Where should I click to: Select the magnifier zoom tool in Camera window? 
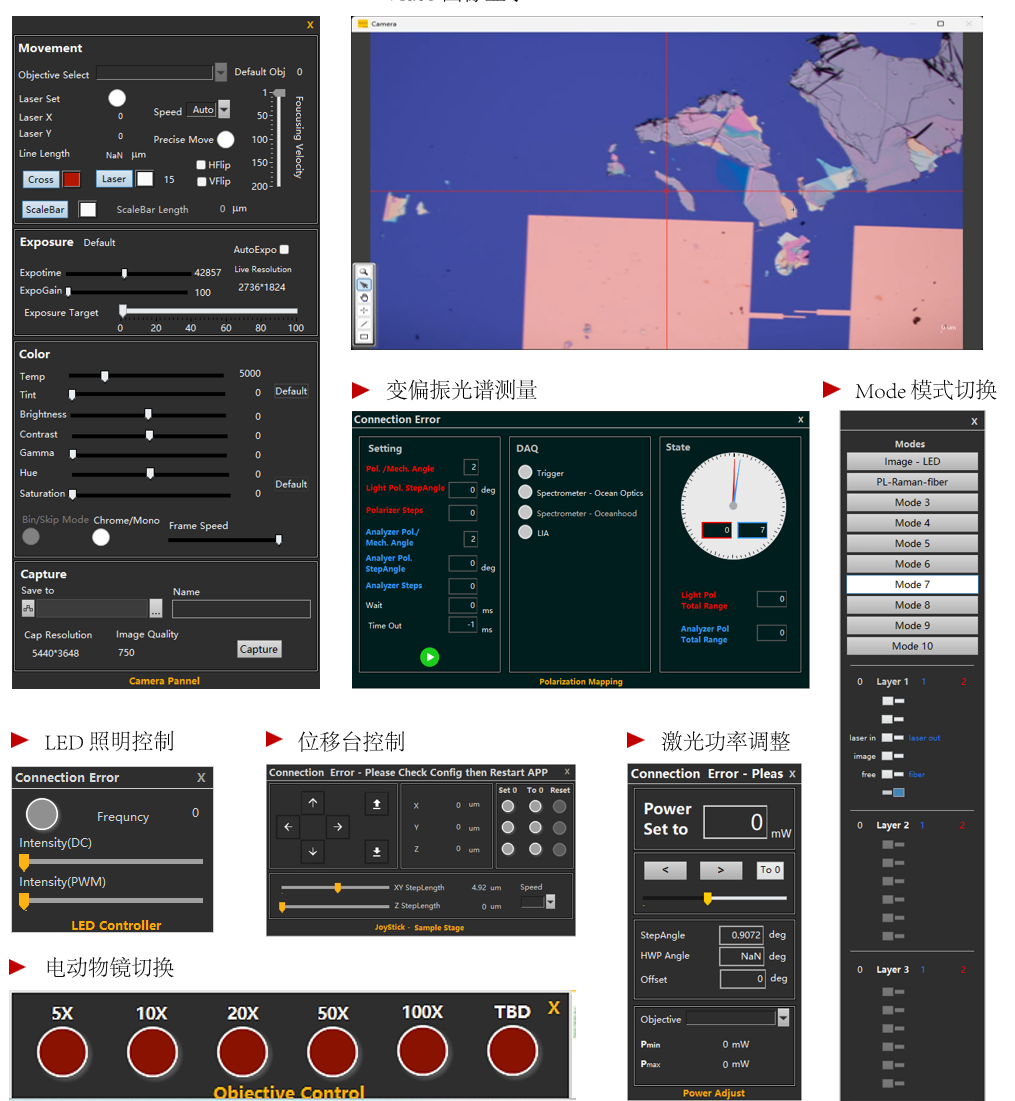(x=364, y=272)
